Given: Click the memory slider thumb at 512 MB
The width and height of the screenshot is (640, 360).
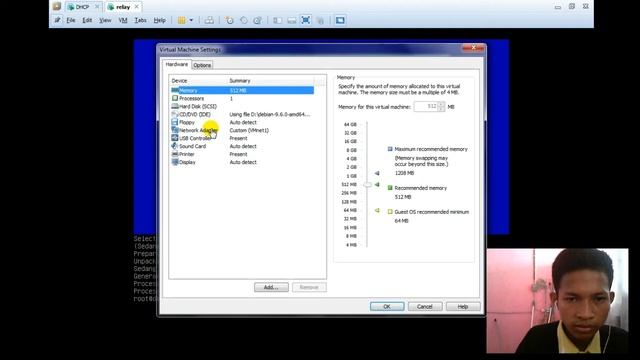Looking at the screenshot, I should click(x=367, y=185).
